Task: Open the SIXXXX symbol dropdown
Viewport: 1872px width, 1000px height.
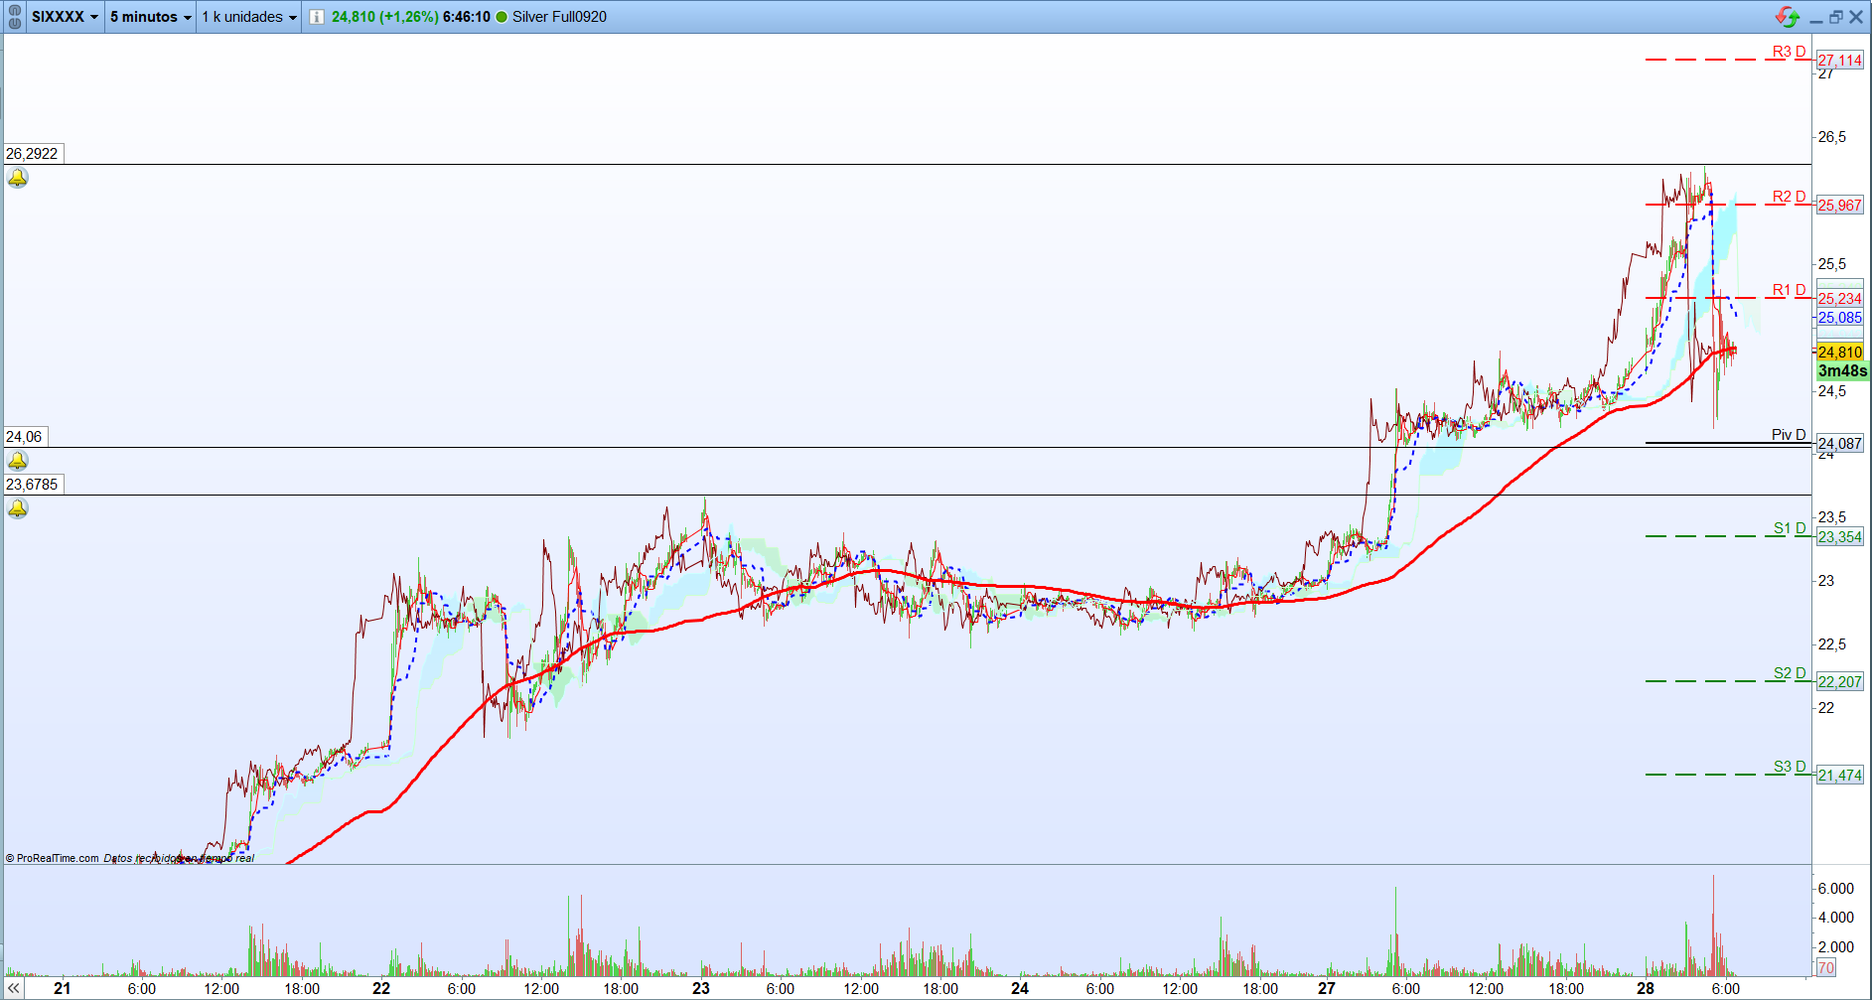Action: pyautogui.click(x=65, y=17)
